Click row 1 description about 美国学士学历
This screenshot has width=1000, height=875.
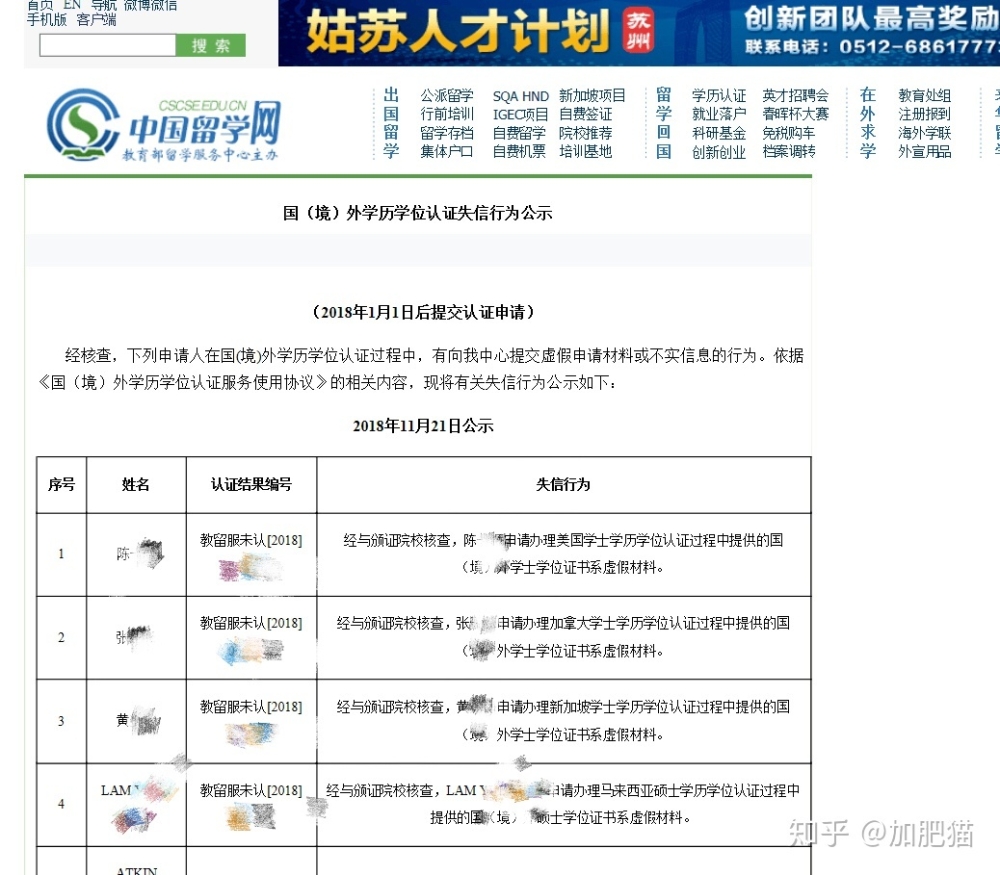point(563,554)
